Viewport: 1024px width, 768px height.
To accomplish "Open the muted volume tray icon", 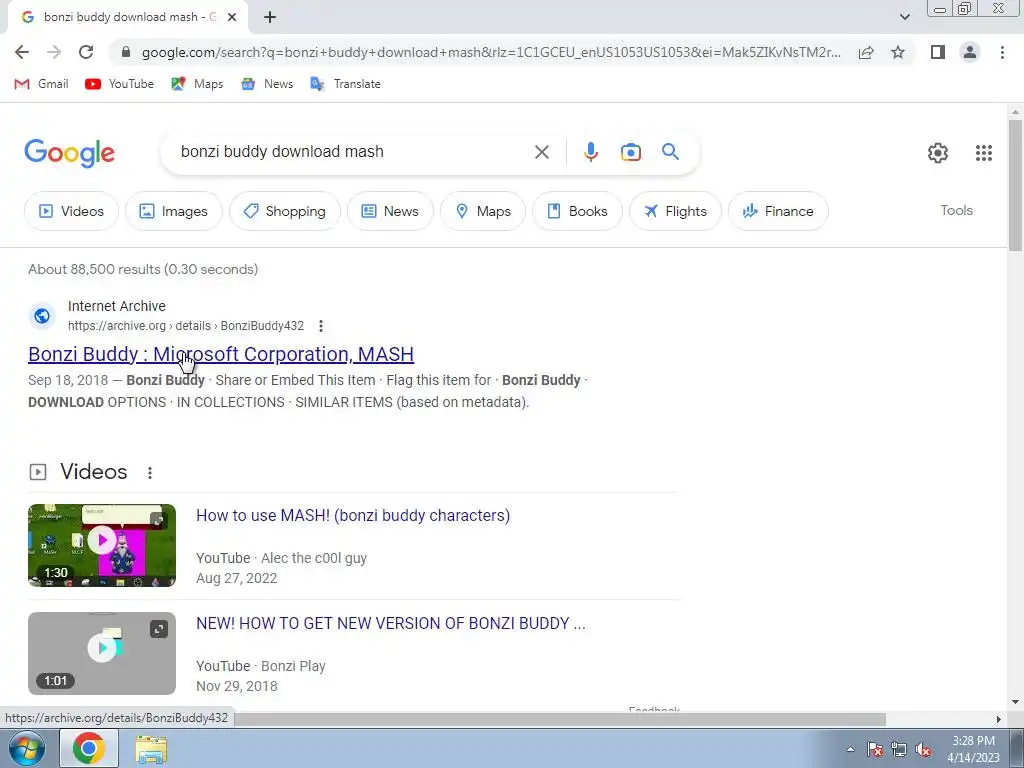I will (x=923, y=750).
